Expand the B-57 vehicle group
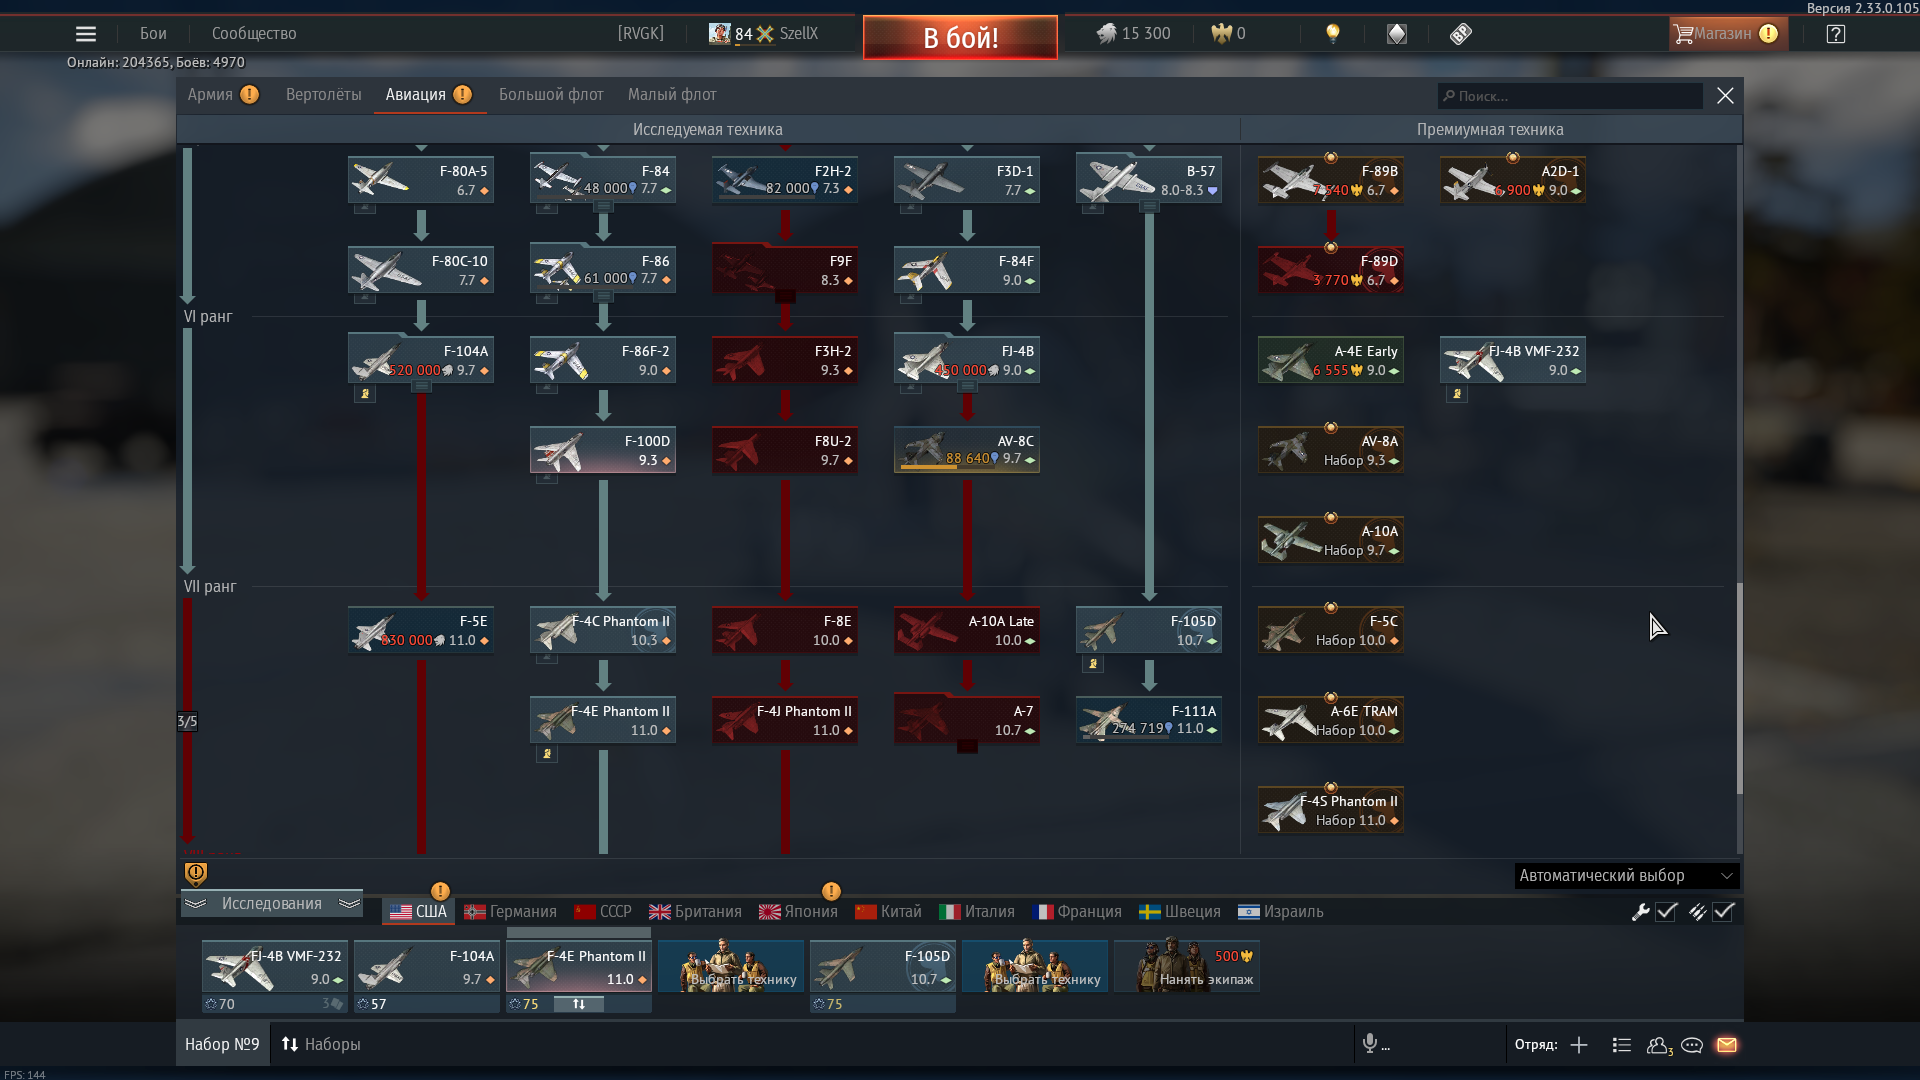This screenshot has width=1920, height=1080. pyautogui.click(x=1149, y=207)
